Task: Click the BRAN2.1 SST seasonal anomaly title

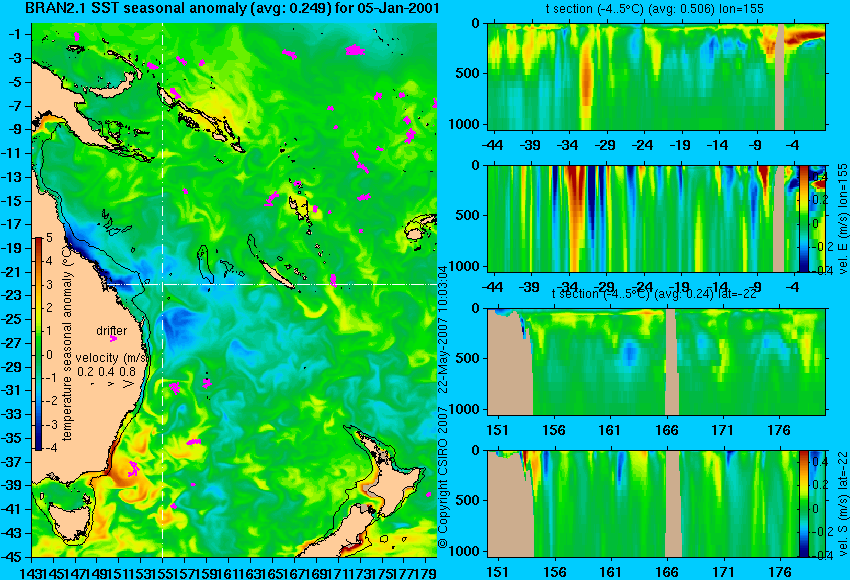Action: 233,9
